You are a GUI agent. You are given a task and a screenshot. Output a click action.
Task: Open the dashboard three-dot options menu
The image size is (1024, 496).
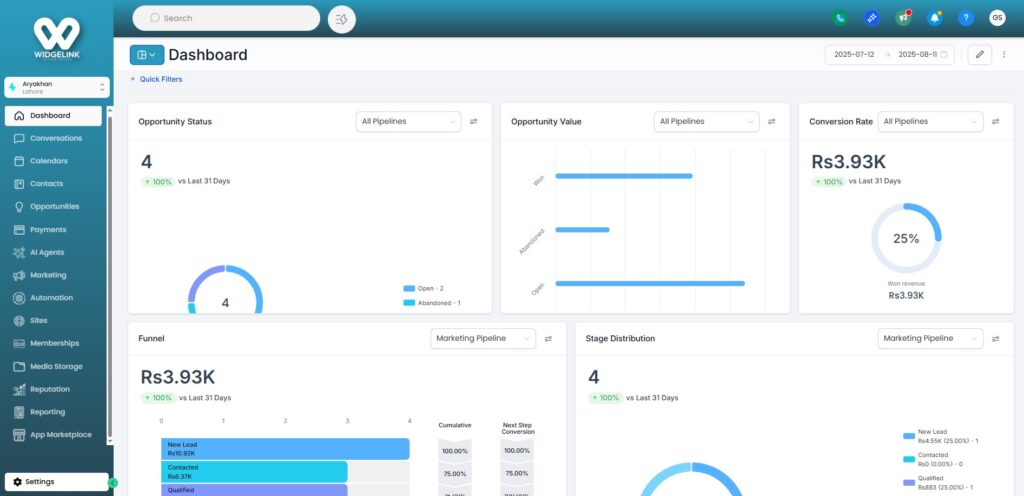pos(1004,54)
